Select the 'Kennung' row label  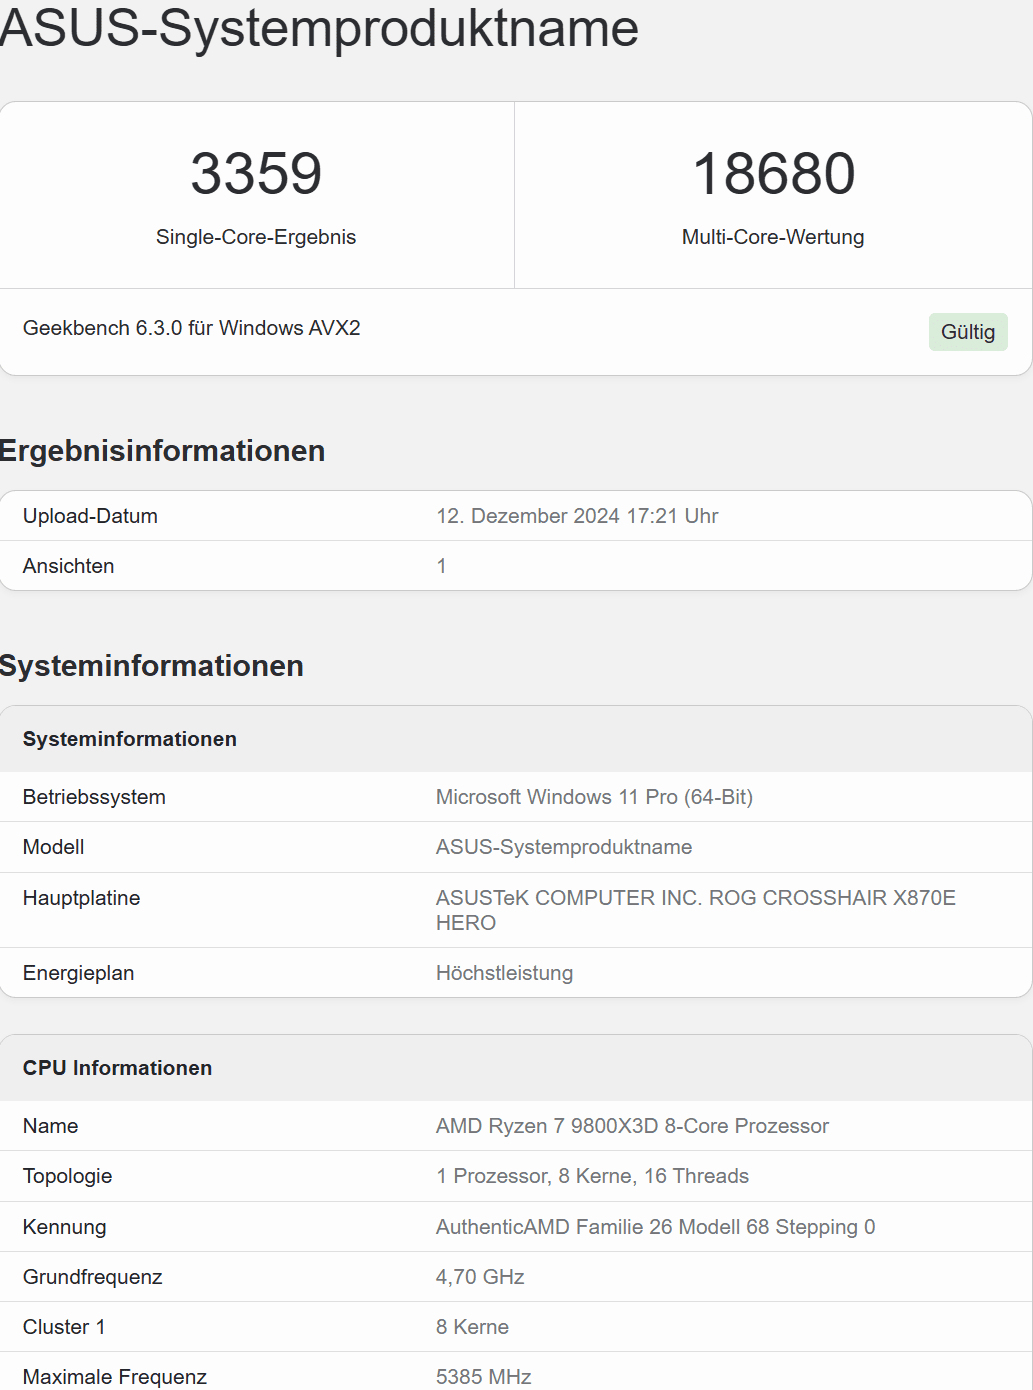pos(65,1227)
